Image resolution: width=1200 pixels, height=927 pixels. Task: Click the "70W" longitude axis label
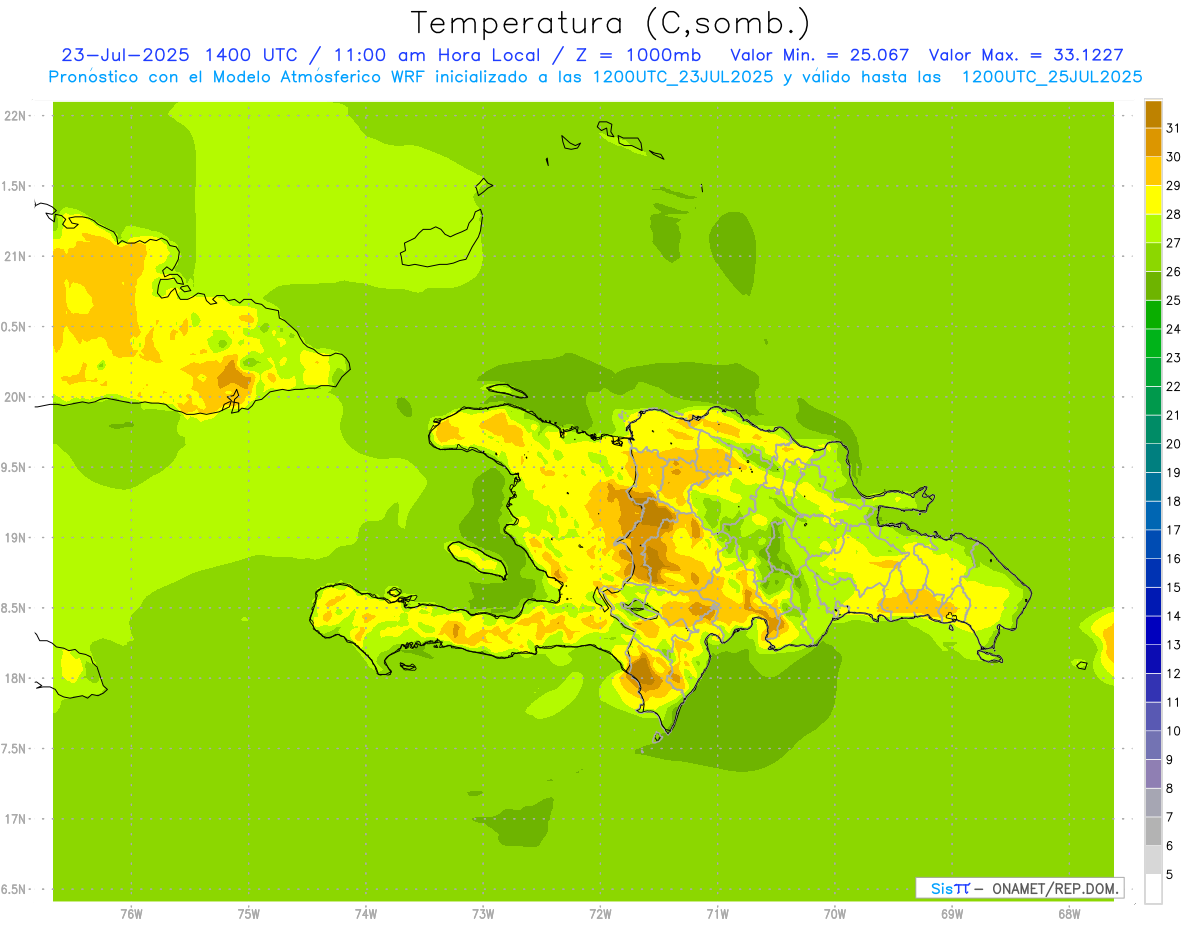coord(835,914)
